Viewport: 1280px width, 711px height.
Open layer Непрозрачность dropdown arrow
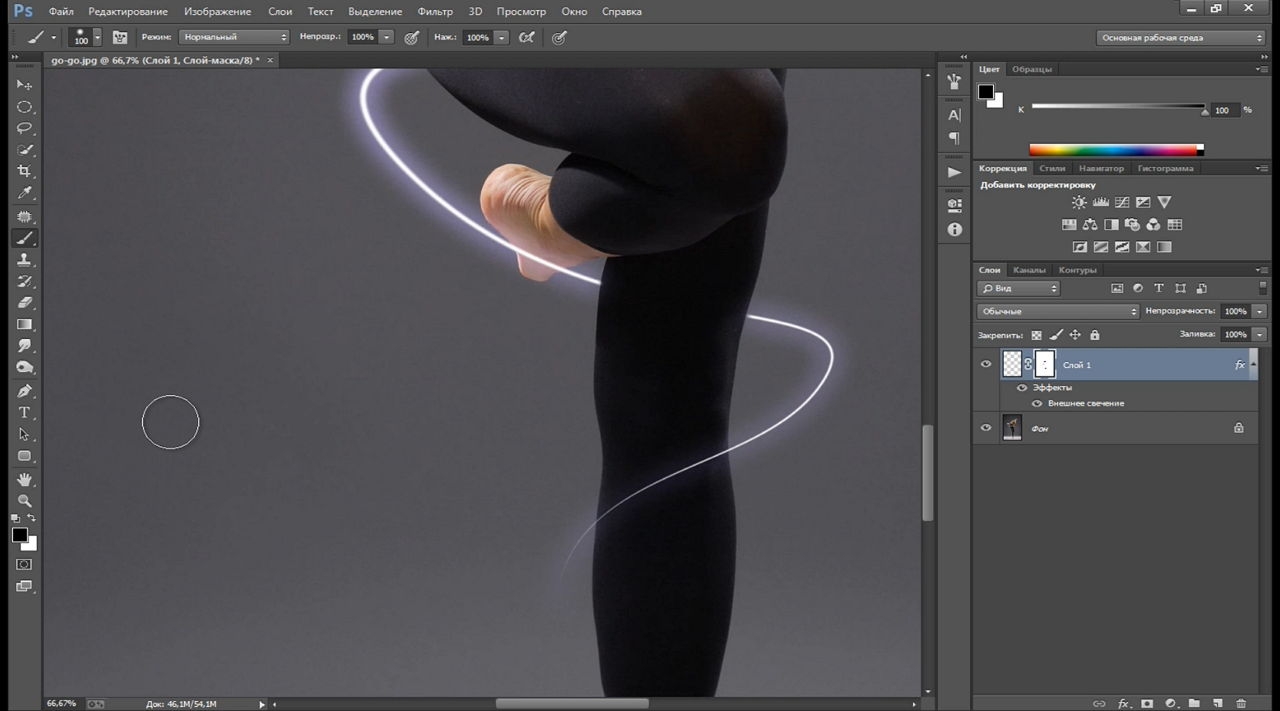click(1259, 311)
